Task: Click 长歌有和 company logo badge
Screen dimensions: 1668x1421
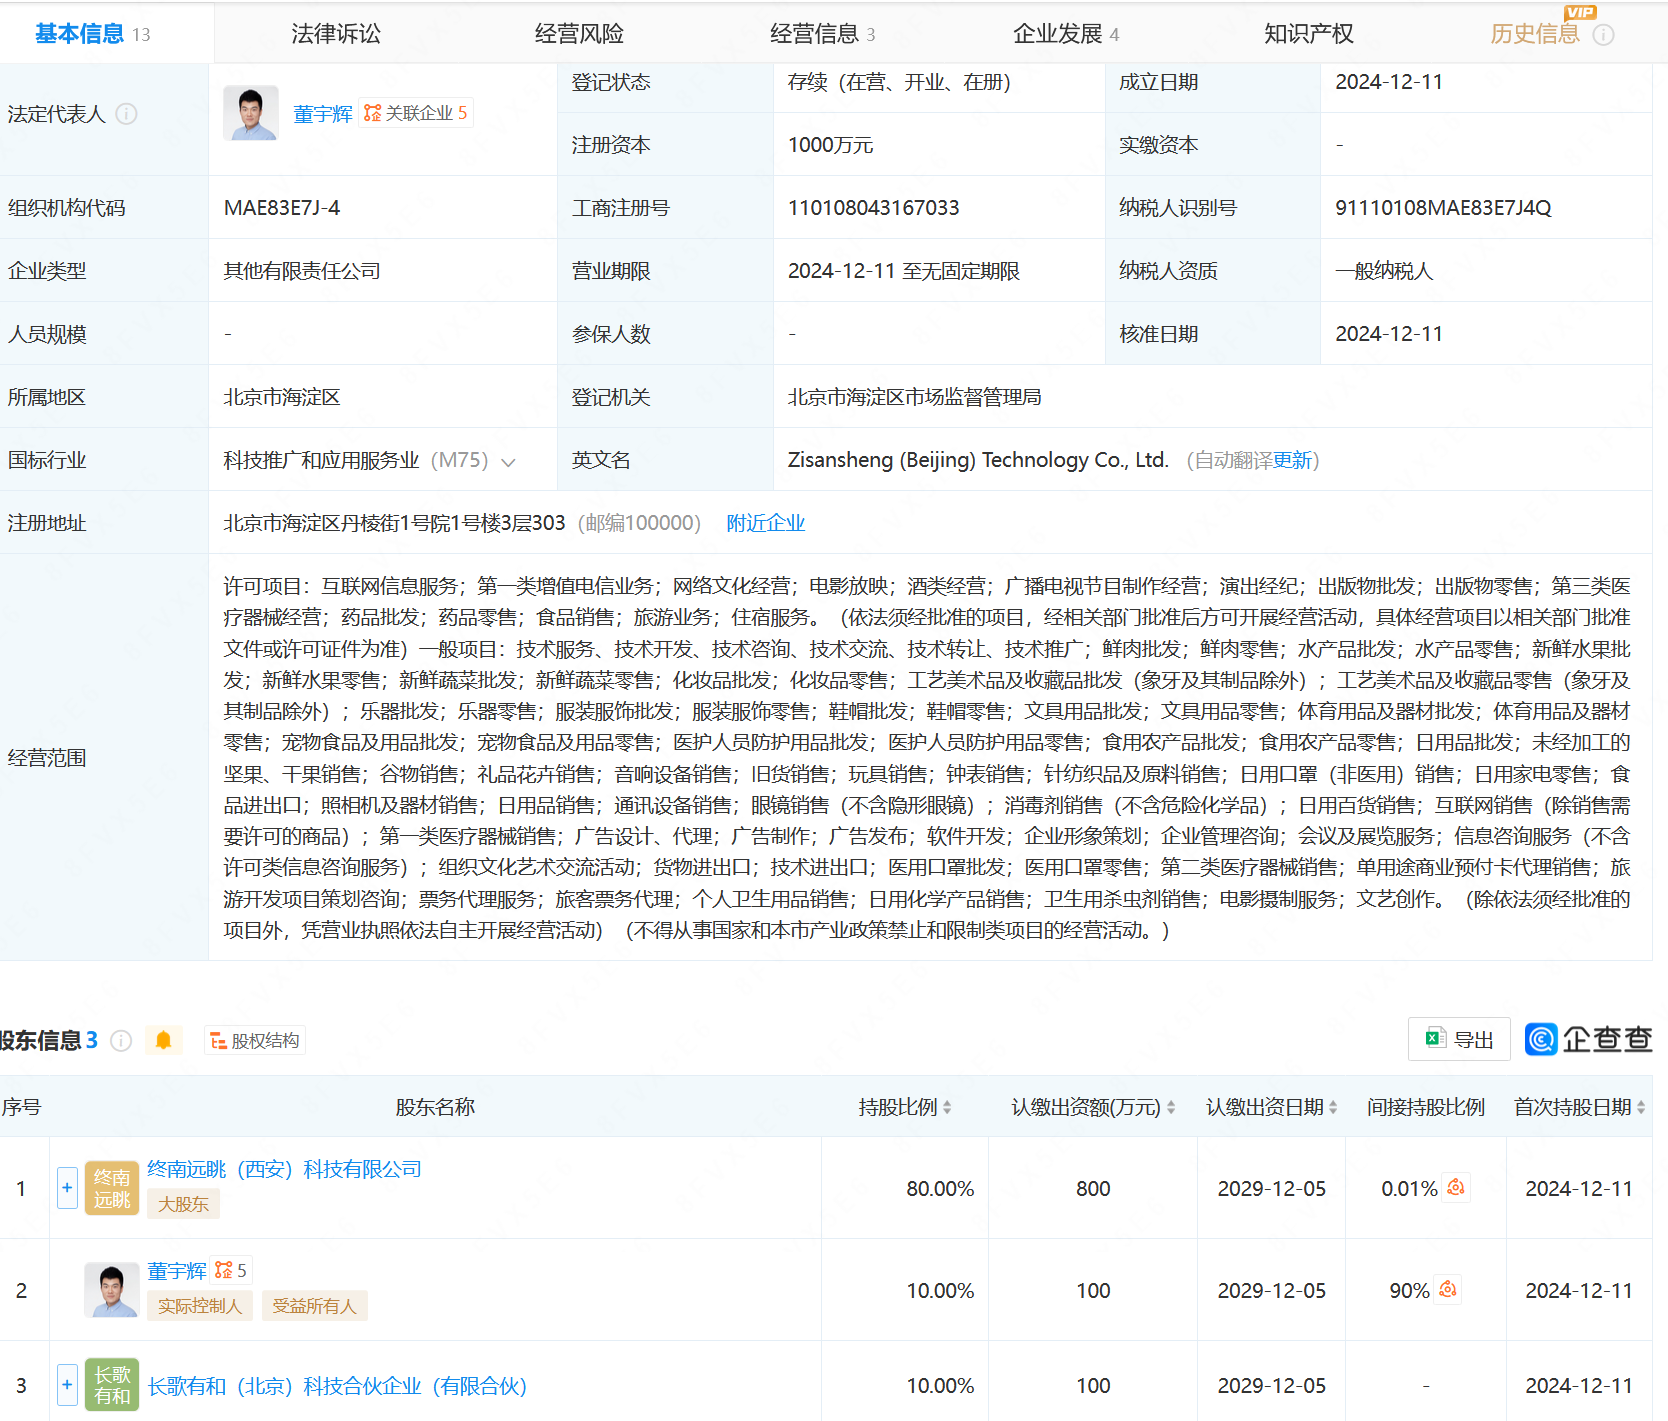Action: 112,1385
